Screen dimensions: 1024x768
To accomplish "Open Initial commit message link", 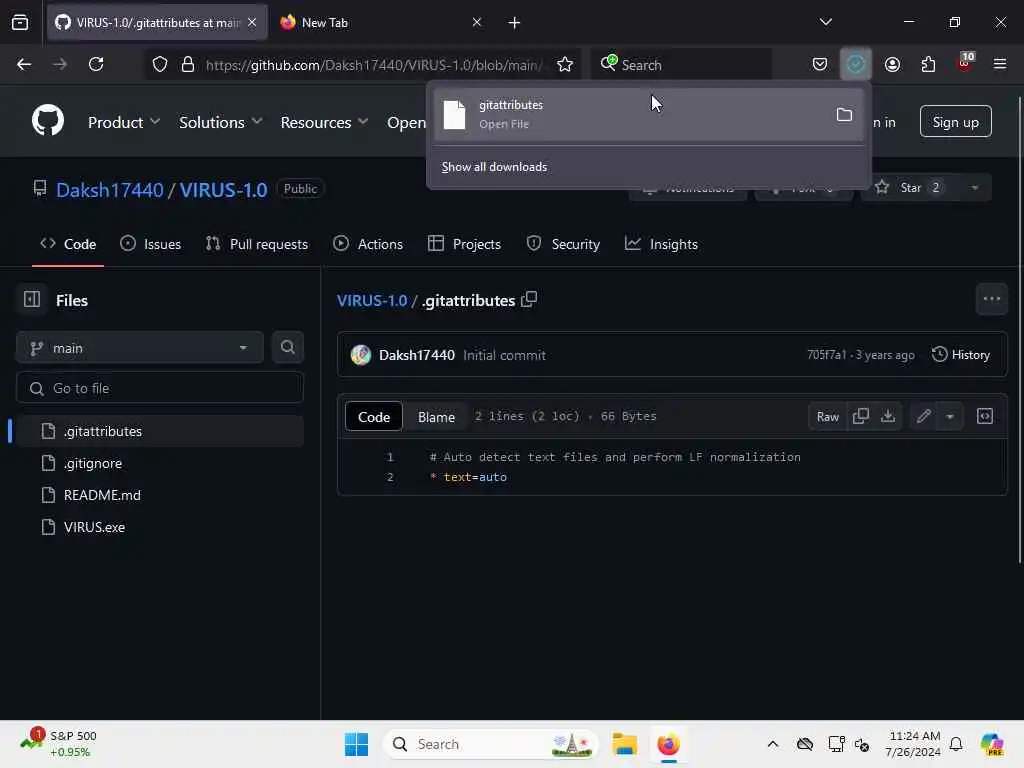I will click(504, 355).
